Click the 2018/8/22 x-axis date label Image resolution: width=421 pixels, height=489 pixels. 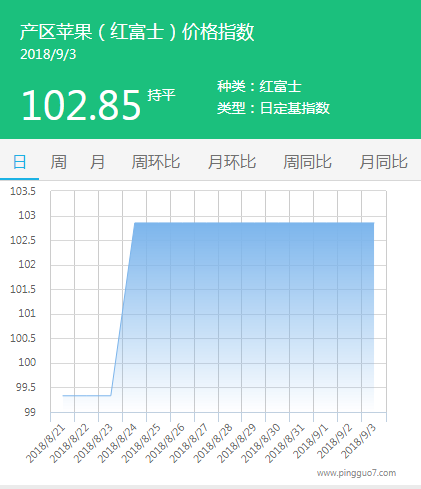click(x=70, y=443)
